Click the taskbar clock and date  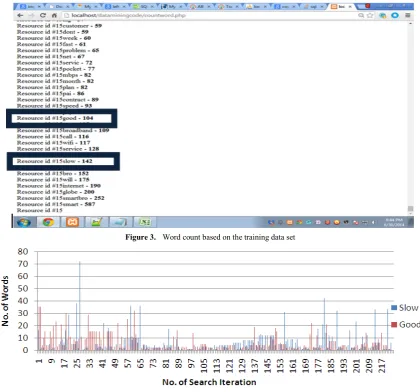pos(394,222)
